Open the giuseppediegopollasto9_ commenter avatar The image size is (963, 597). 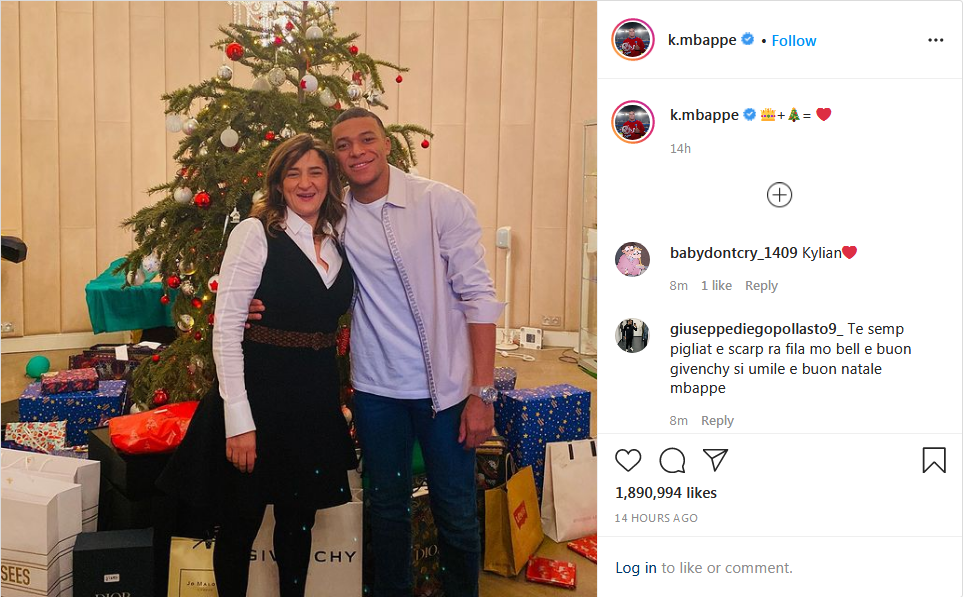tap(632, 335)
